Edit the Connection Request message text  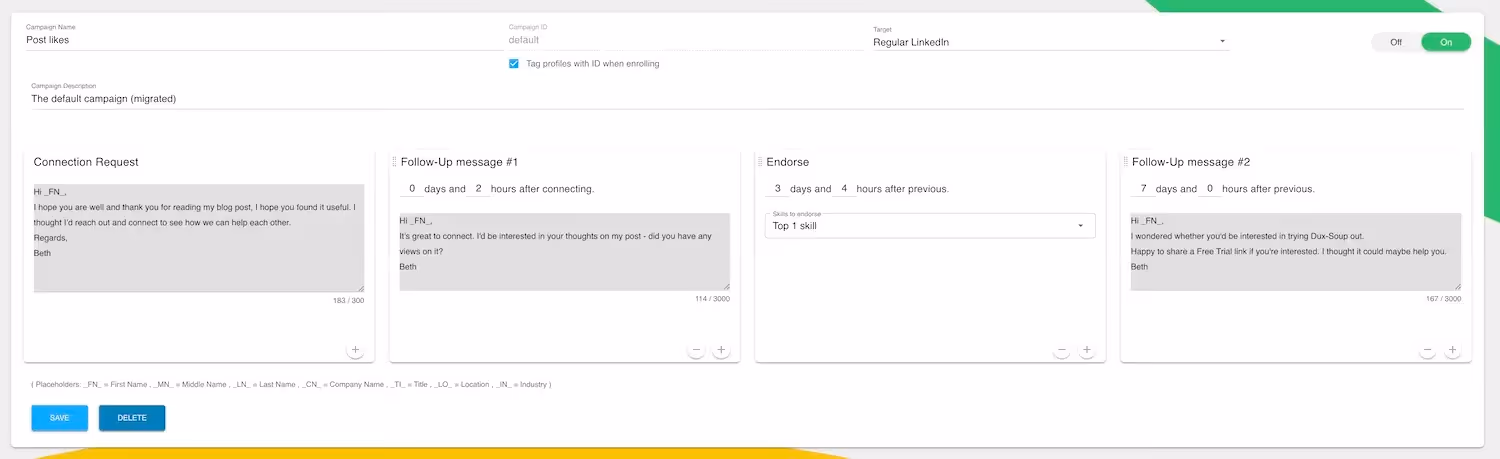click(x=199, y=238)
